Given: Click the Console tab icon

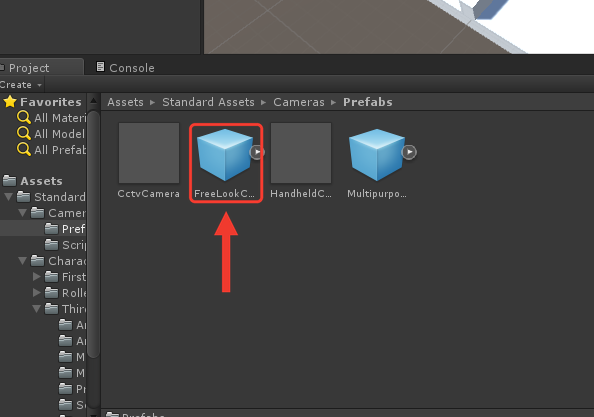Looking at the screenshot, I should 100,67.
